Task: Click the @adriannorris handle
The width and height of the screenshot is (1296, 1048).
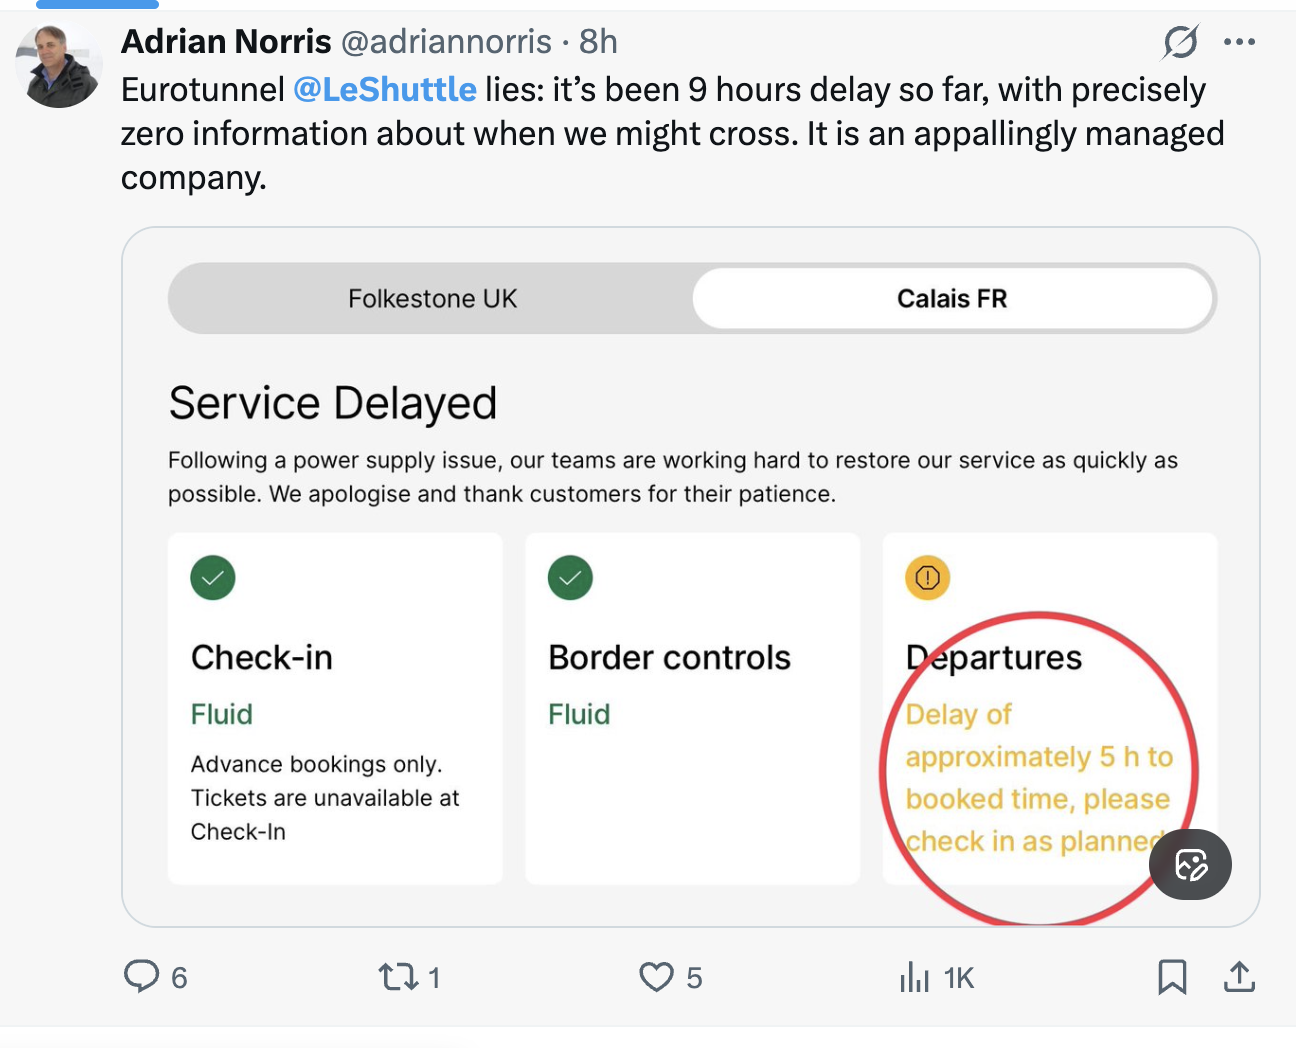Action: [x=446, y=42]
